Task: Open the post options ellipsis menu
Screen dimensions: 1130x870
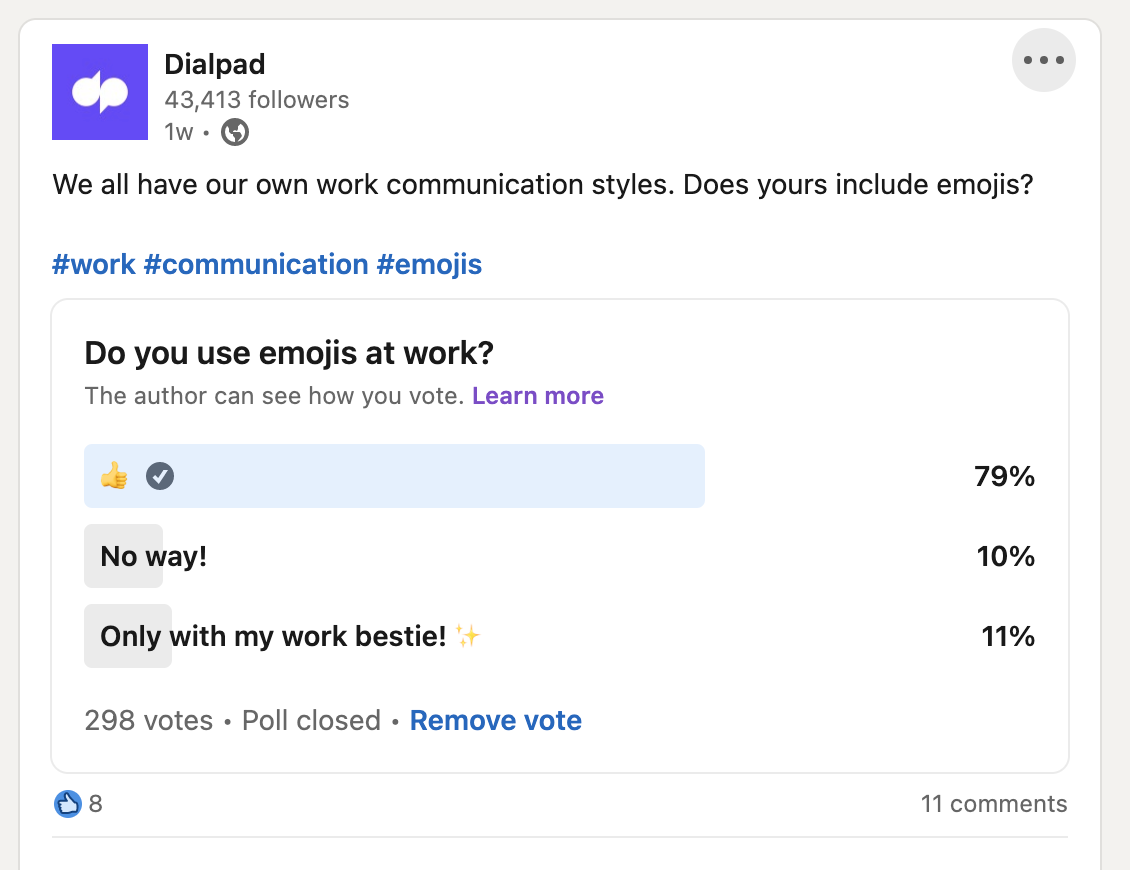Action: (1043, 59)
